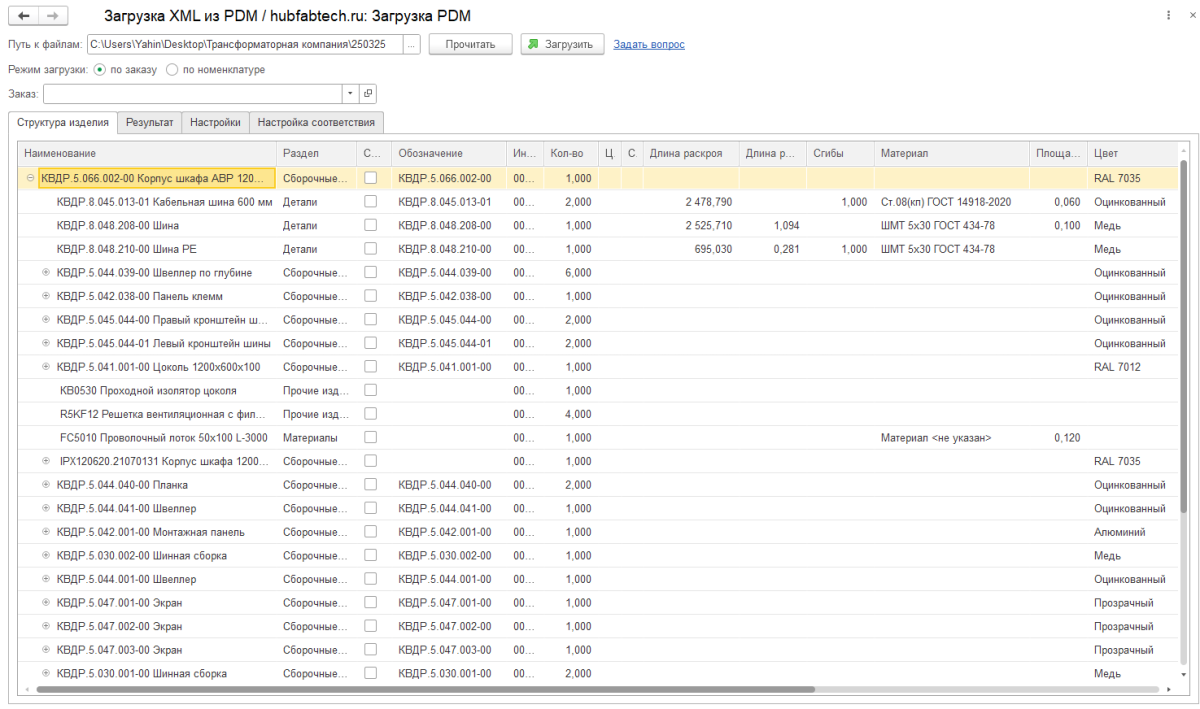The image size is (1200, 709).
Task: Open the Задать вопрос link
Action: pos(649,44)
